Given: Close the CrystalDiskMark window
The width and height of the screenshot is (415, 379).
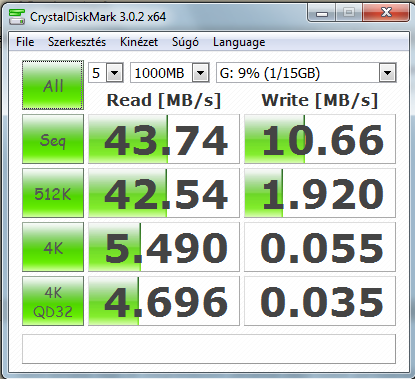Looking at the screenshot, I should click(x=386, y=13).
